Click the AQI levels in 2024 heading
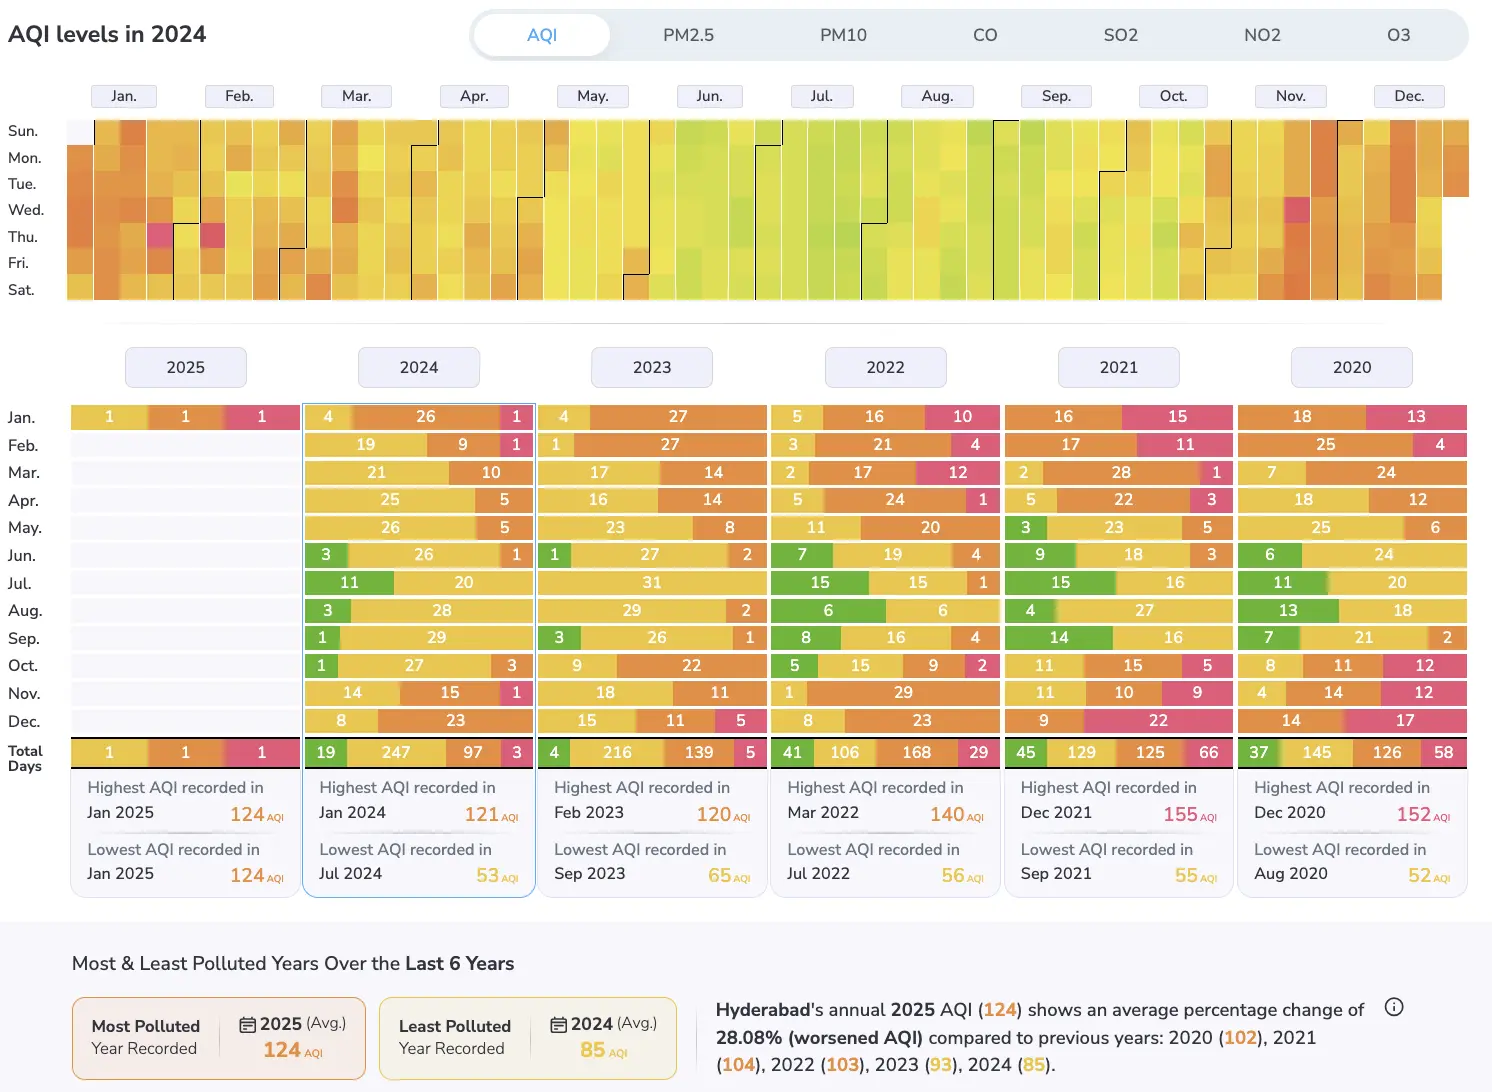Image resolution: width=1492 pixels, height=1092 pixels. [107, 34]
